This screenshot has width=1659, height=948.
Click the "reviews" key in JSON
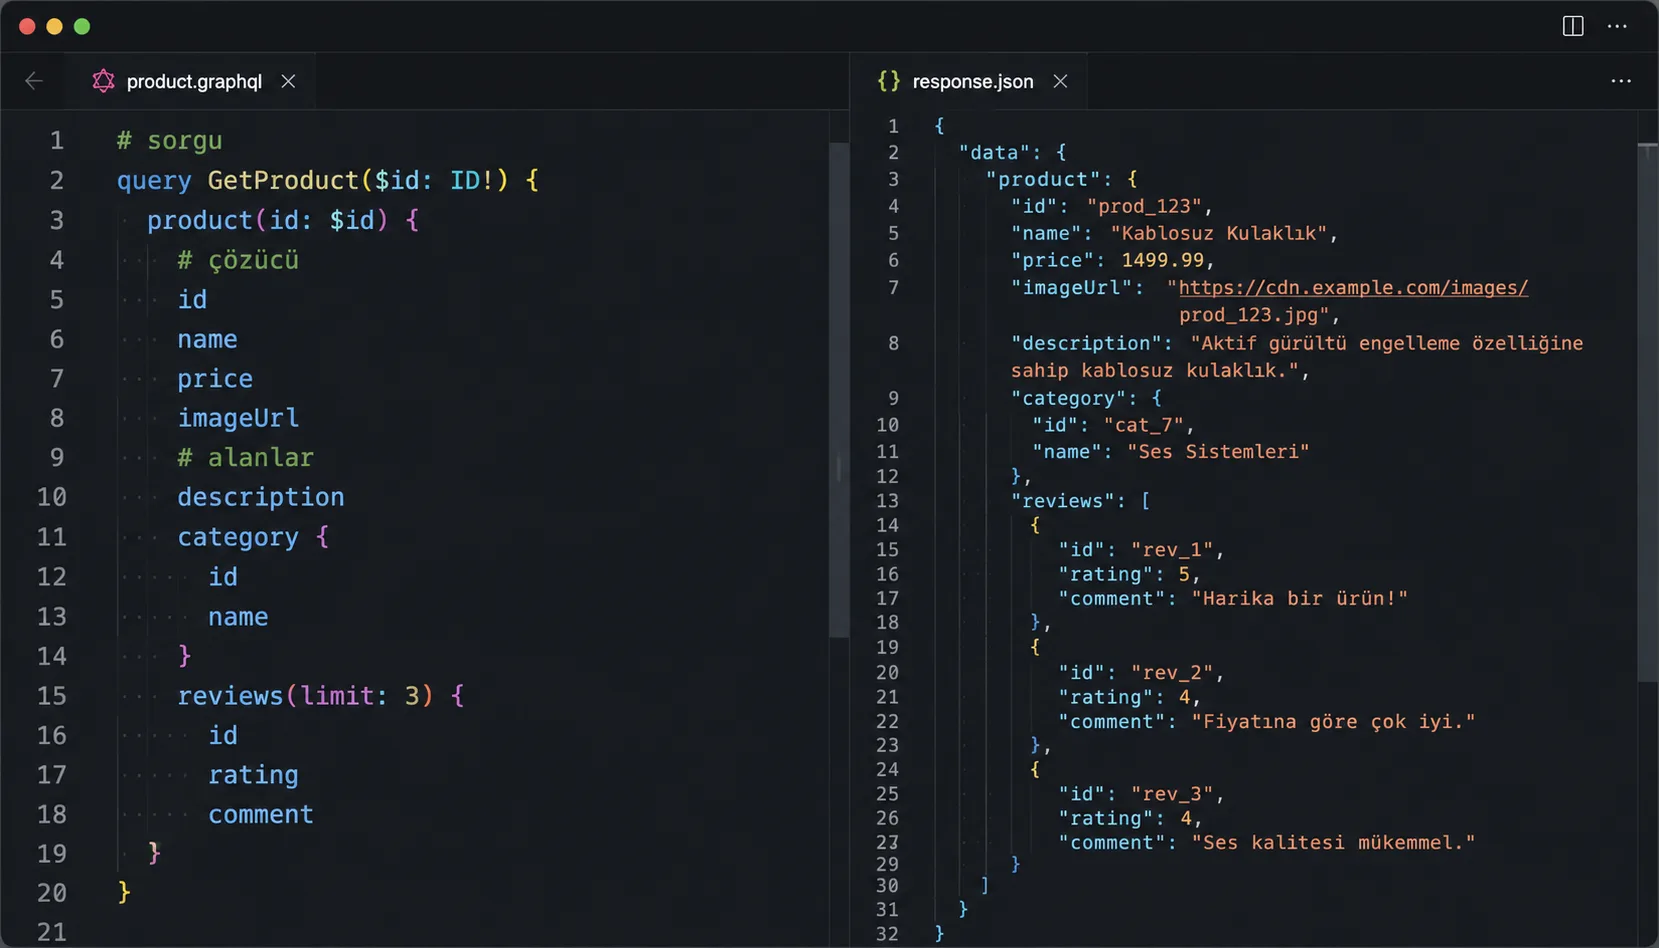coord(1064,501)
